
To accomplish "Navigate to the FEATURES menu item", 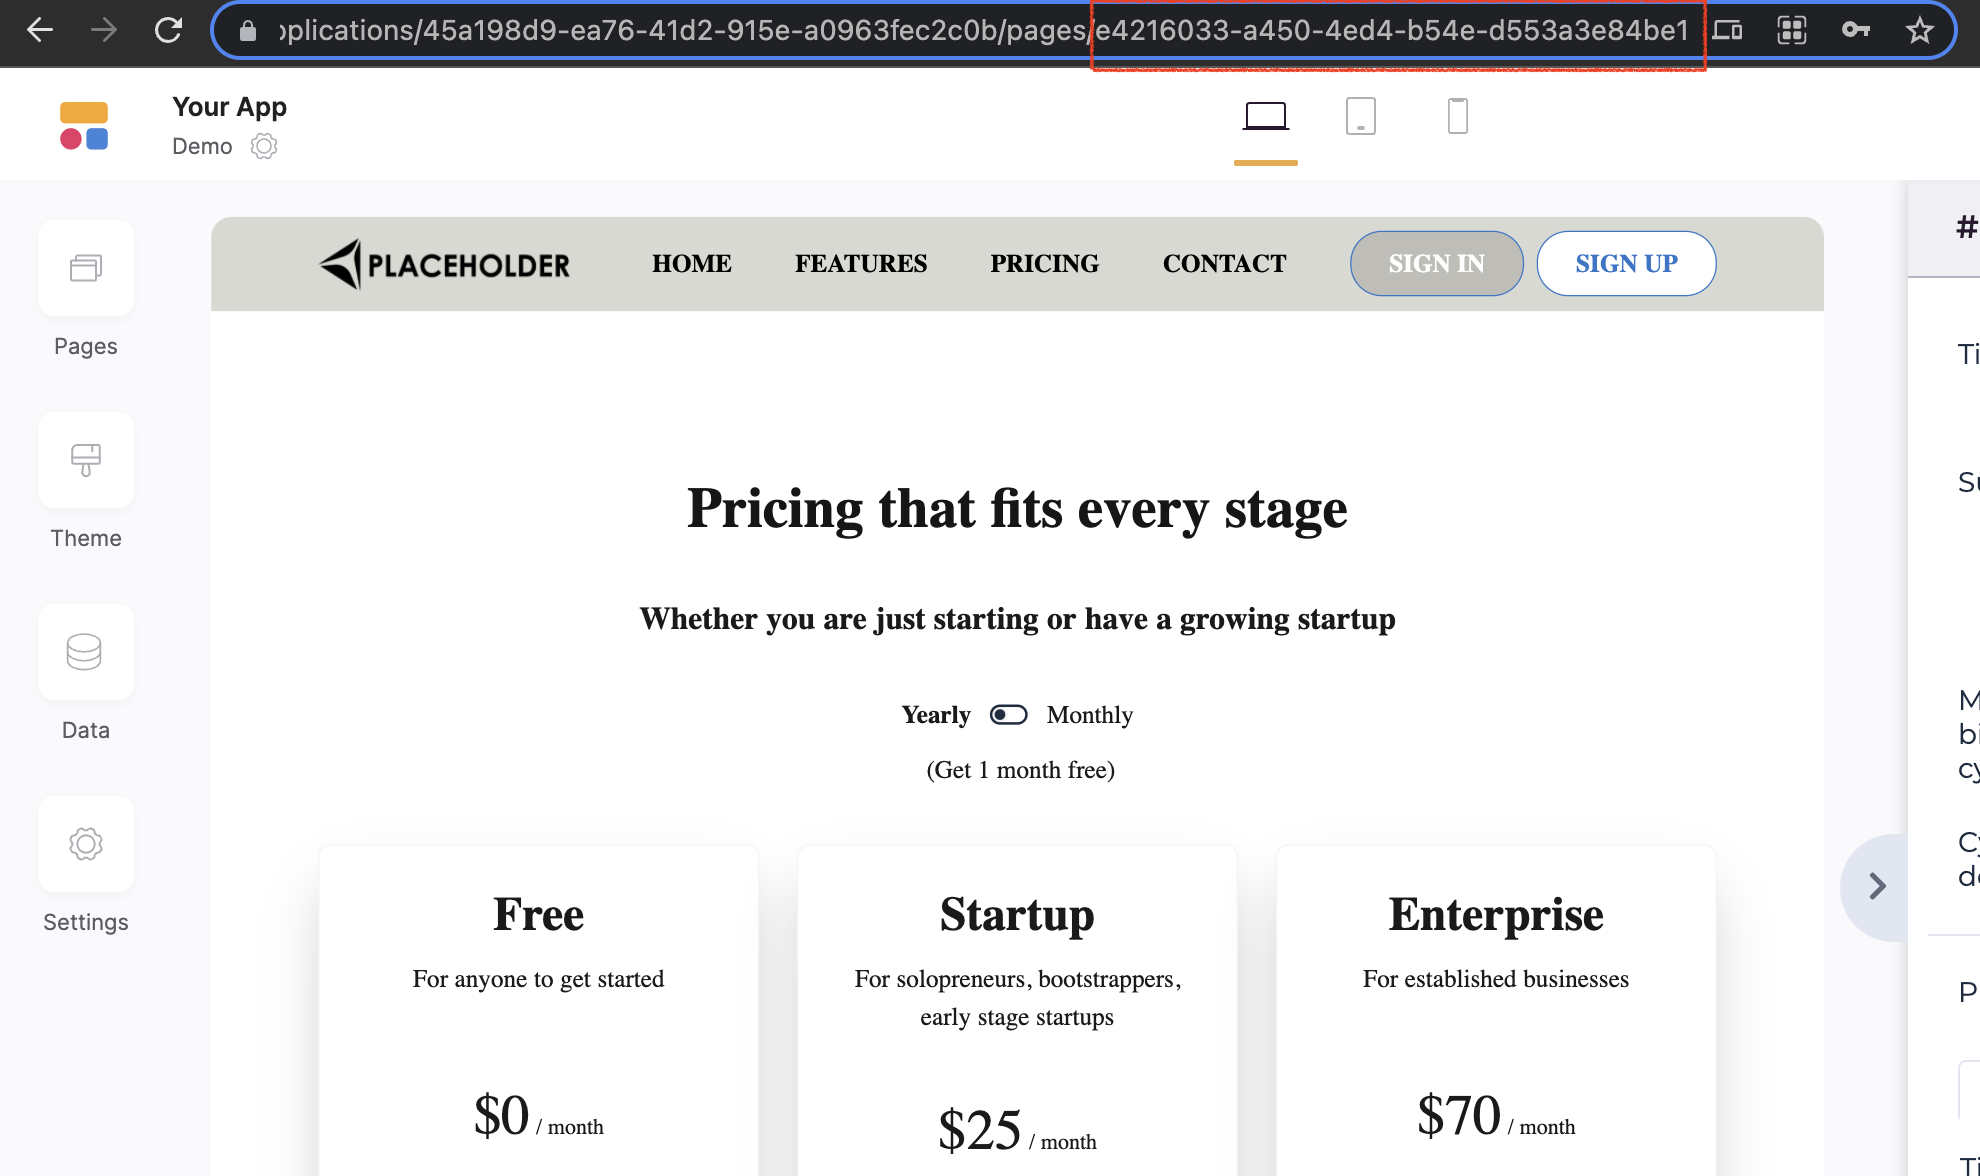I will 861,263.
